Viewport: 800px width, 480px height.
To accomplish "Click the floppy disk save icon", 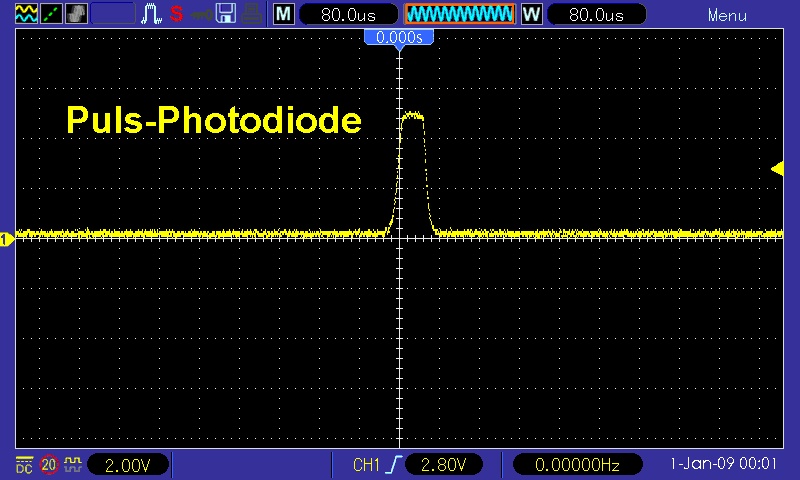I will [226, 15].
